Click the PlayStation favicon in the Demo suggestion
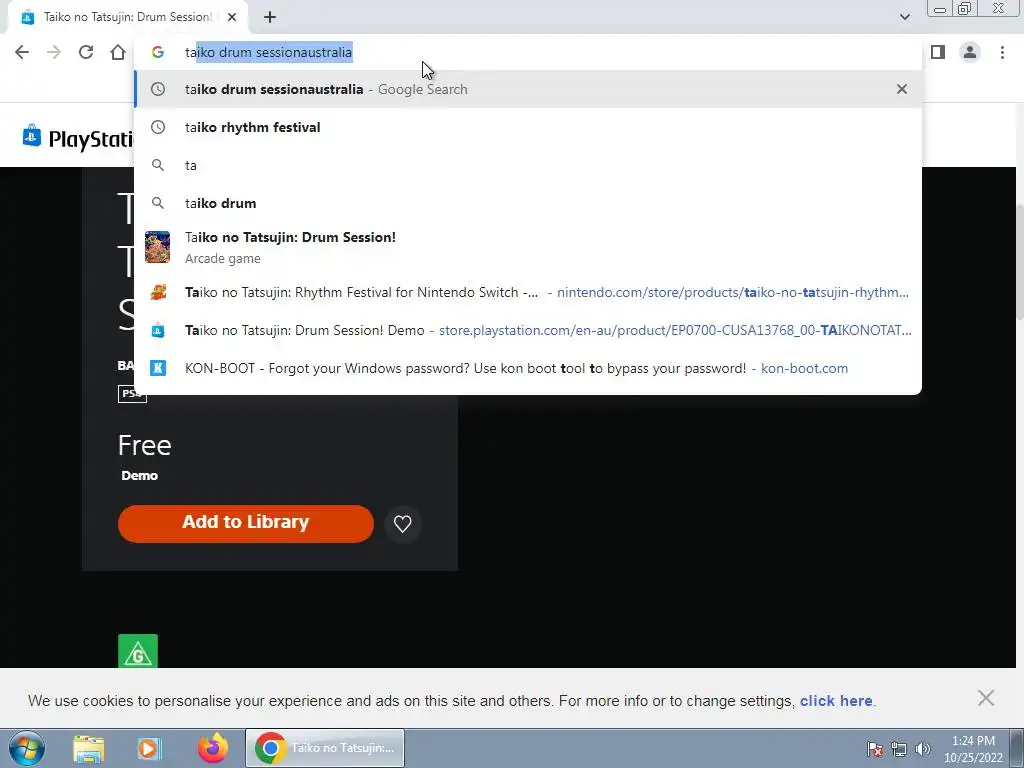 (158, 330)
